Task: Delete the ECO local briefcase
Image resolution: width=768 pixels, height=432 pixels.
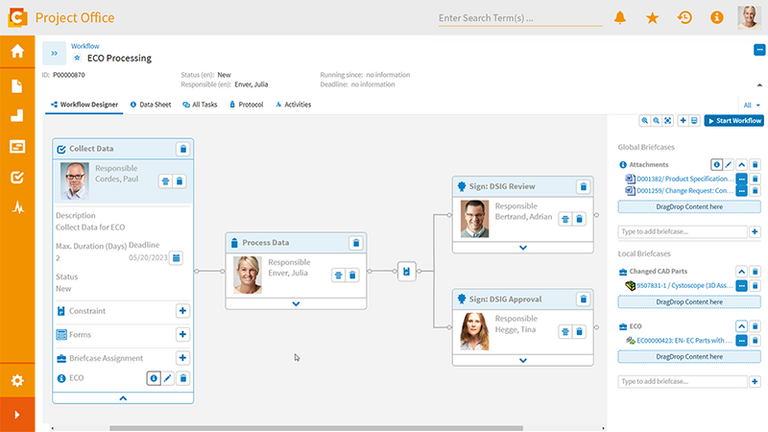Action: [x=755, y=326]
